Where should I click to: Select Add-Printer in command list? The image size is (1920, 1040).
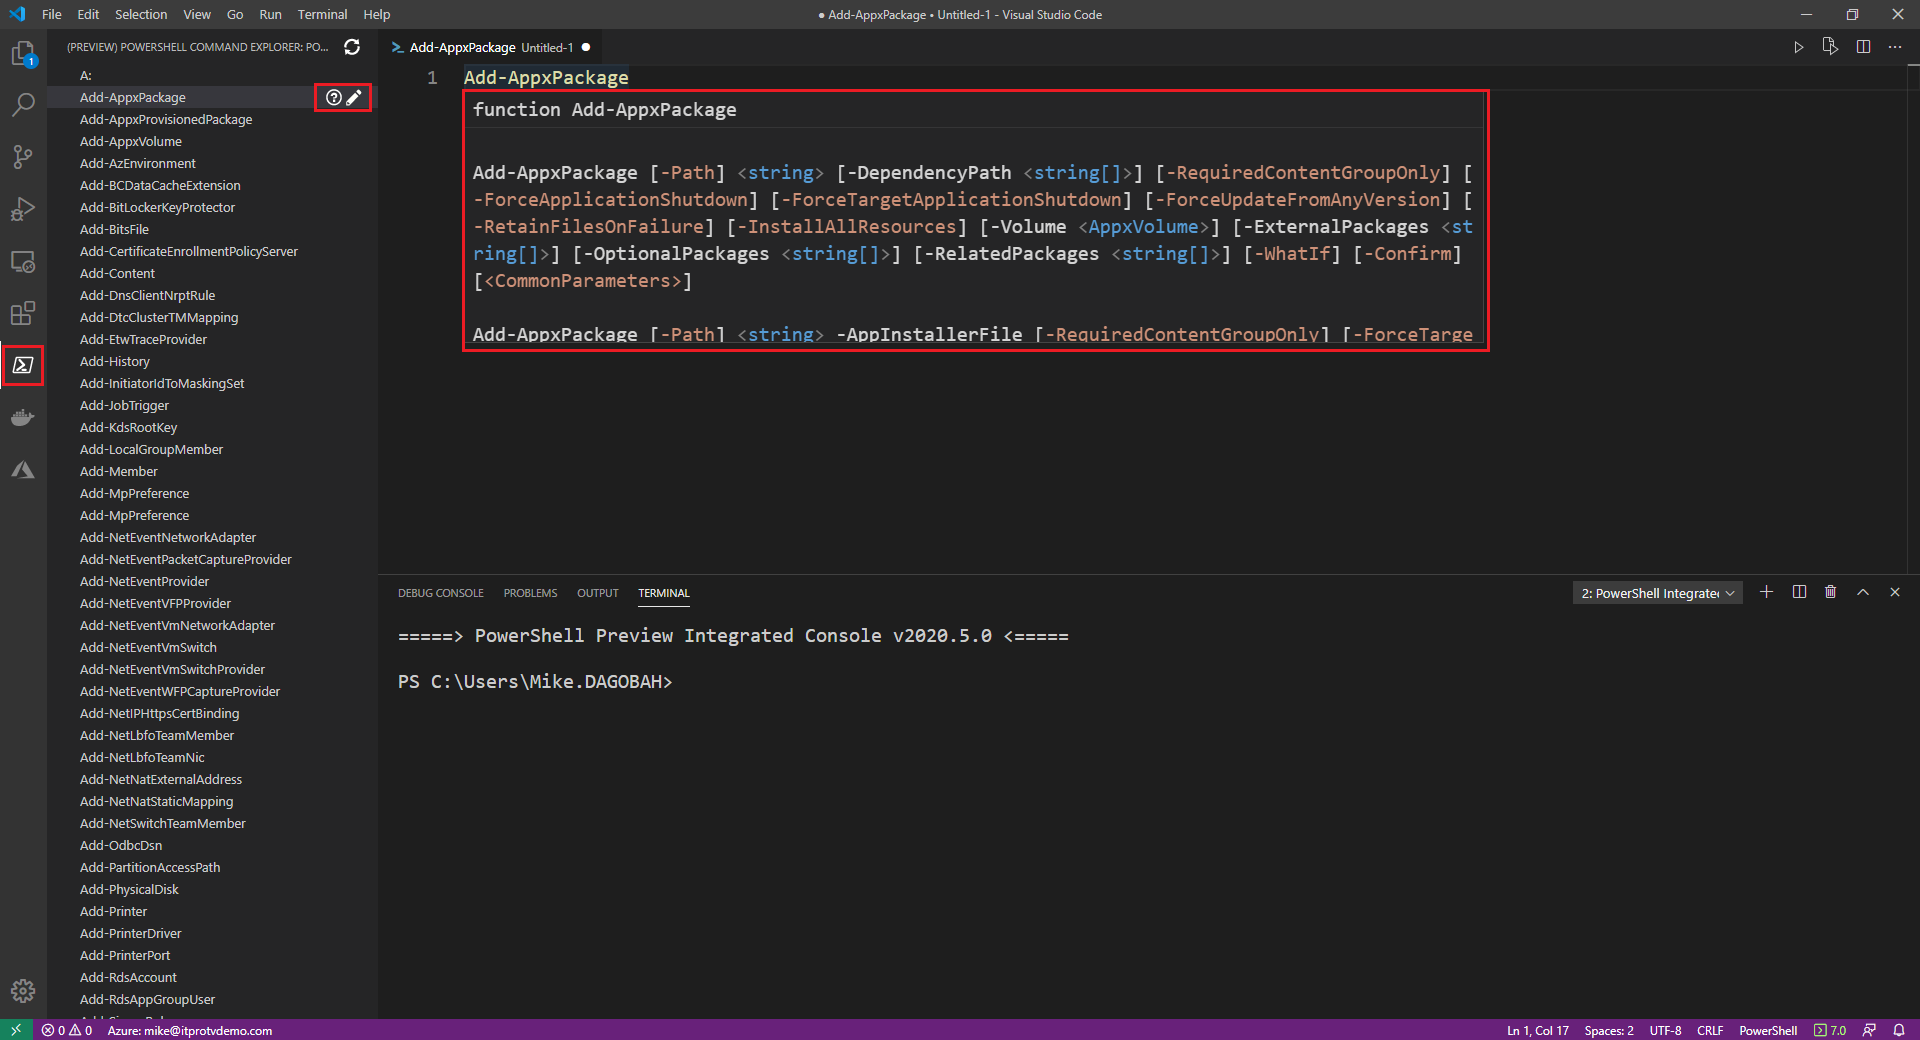113,911
